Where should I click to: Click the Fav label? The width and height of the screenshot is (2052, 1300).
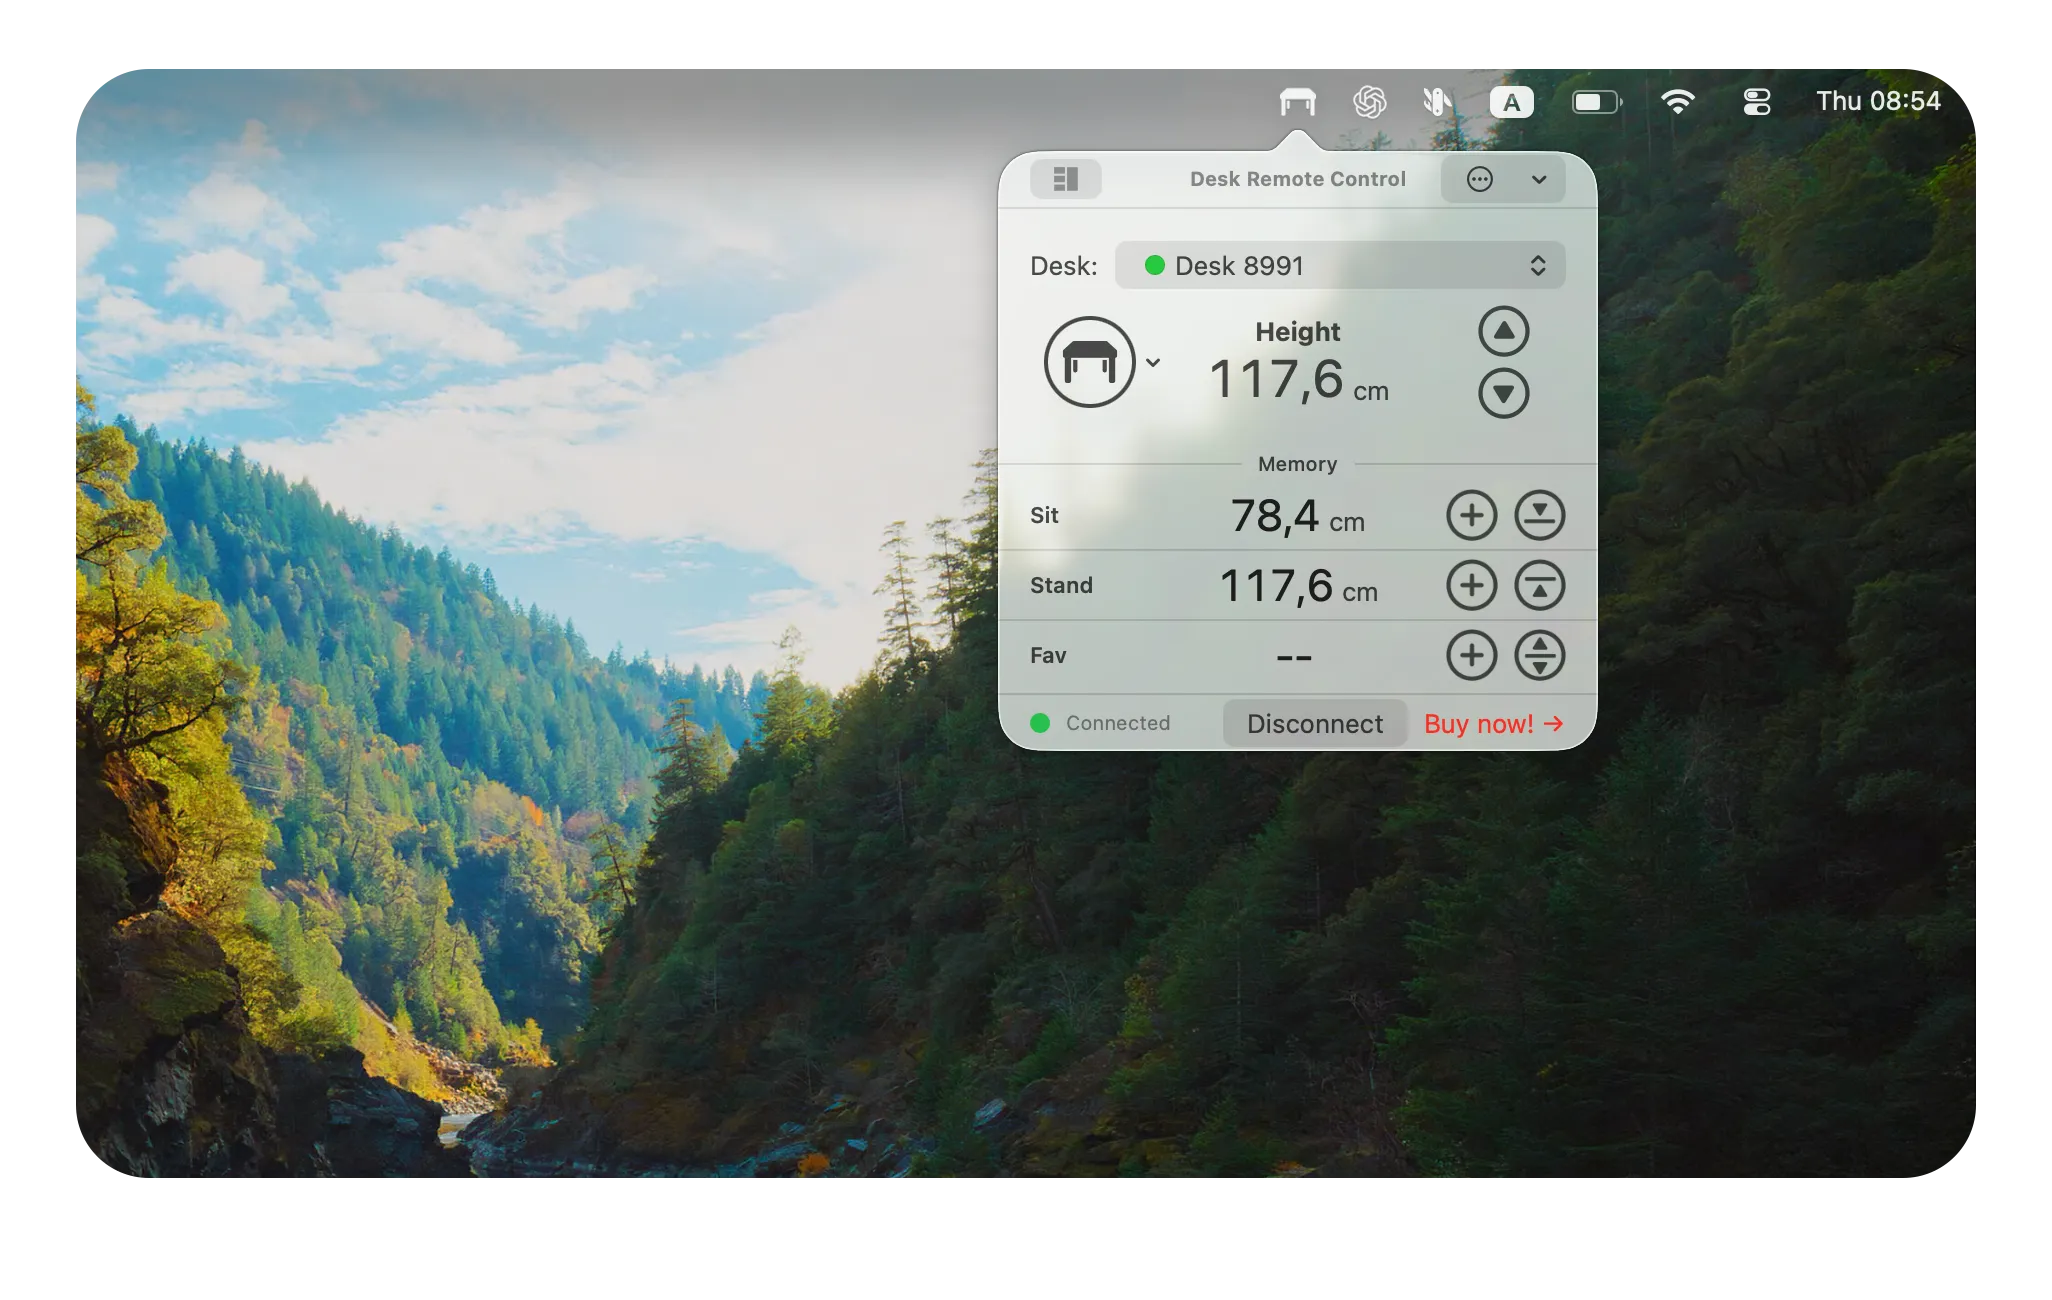[x=1048, y=655]
